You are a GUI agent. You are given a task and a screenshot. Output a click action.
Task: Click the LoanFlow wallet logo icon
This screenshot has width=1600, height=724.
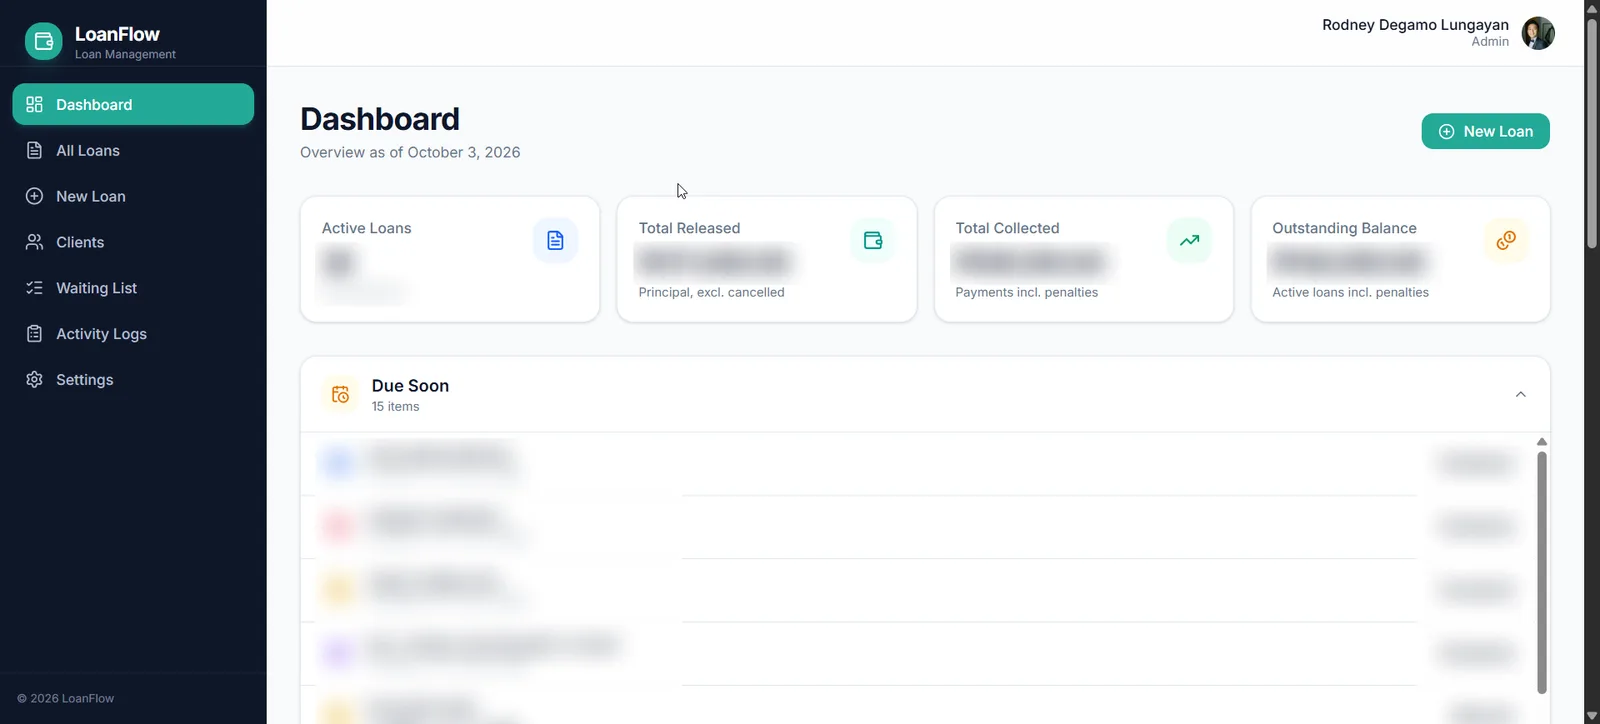(43, 41)
